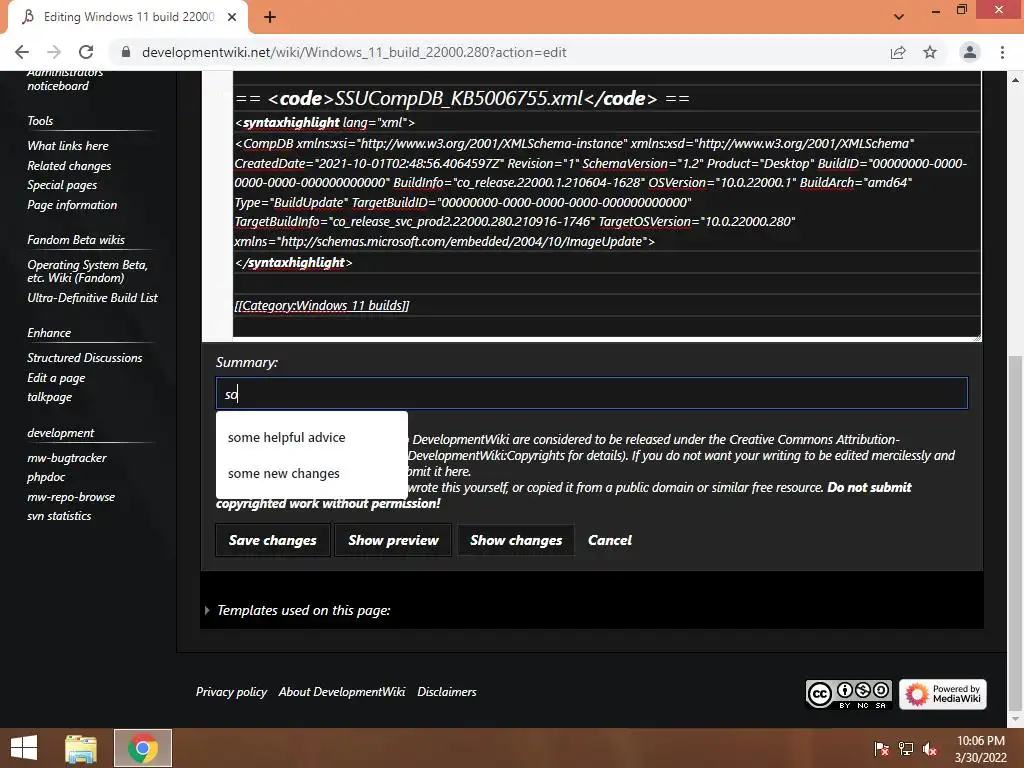
Task: Choose 'some helpful advice' suggestion
Action: click(x=312, y=438)
